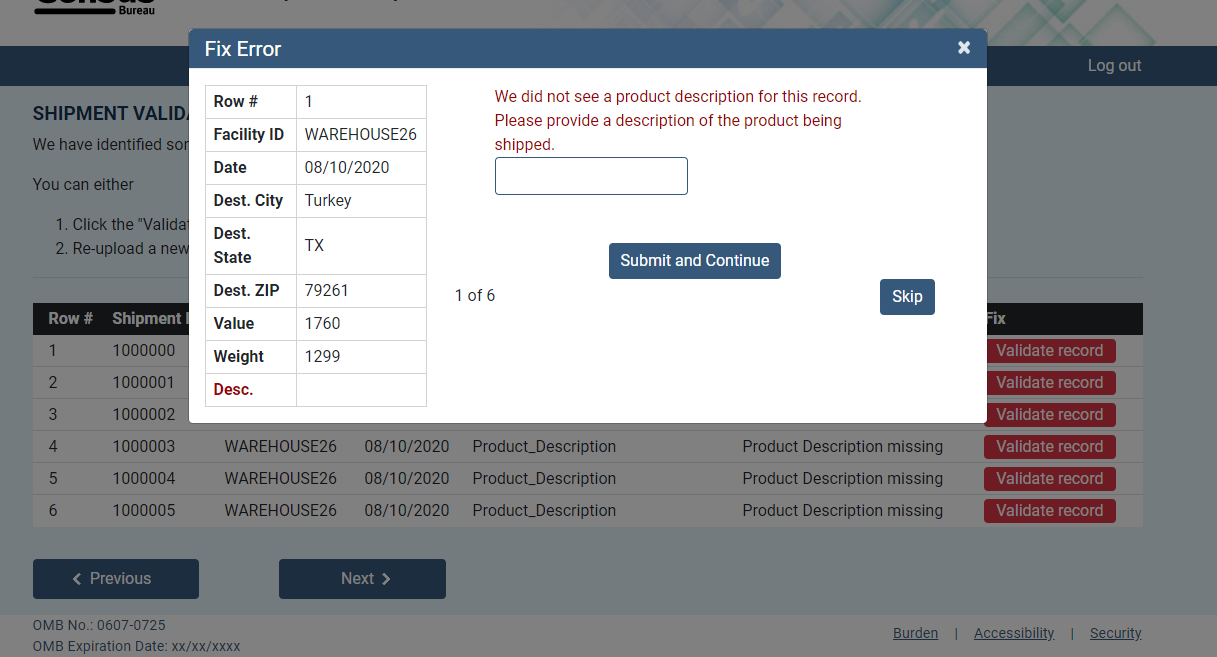Validate record for row 6
Screen dimensions: 1217x657
(x=1049, y=511)
